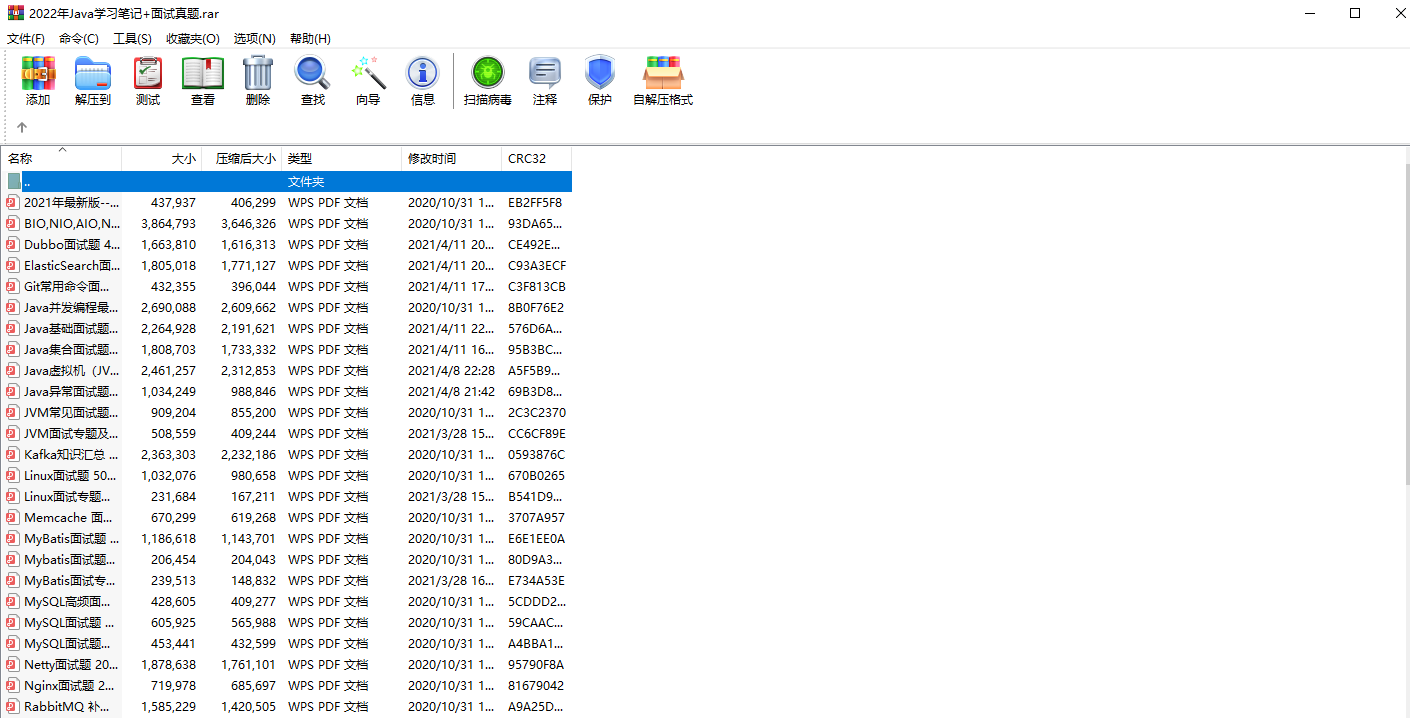Viewport: 1410px width, 718px height.
Task: Click compressed size 1,761,101
Action: point(248,664)
